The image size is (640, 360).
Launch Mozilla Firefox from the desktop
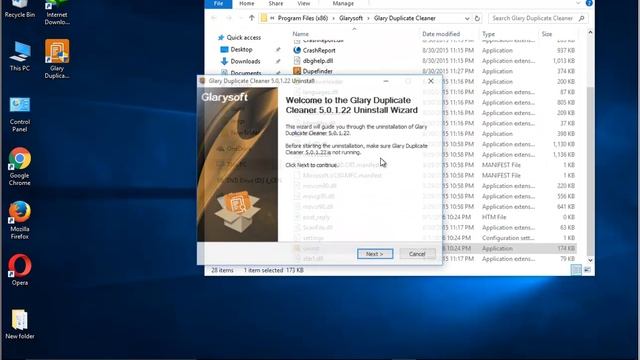(20, 220)
